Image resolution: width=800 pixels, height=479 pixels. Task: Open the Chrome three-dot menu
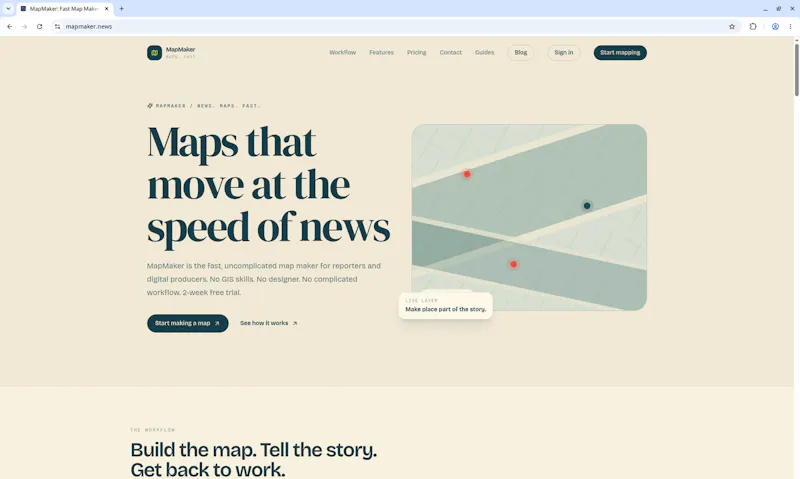tap(790, 27)
